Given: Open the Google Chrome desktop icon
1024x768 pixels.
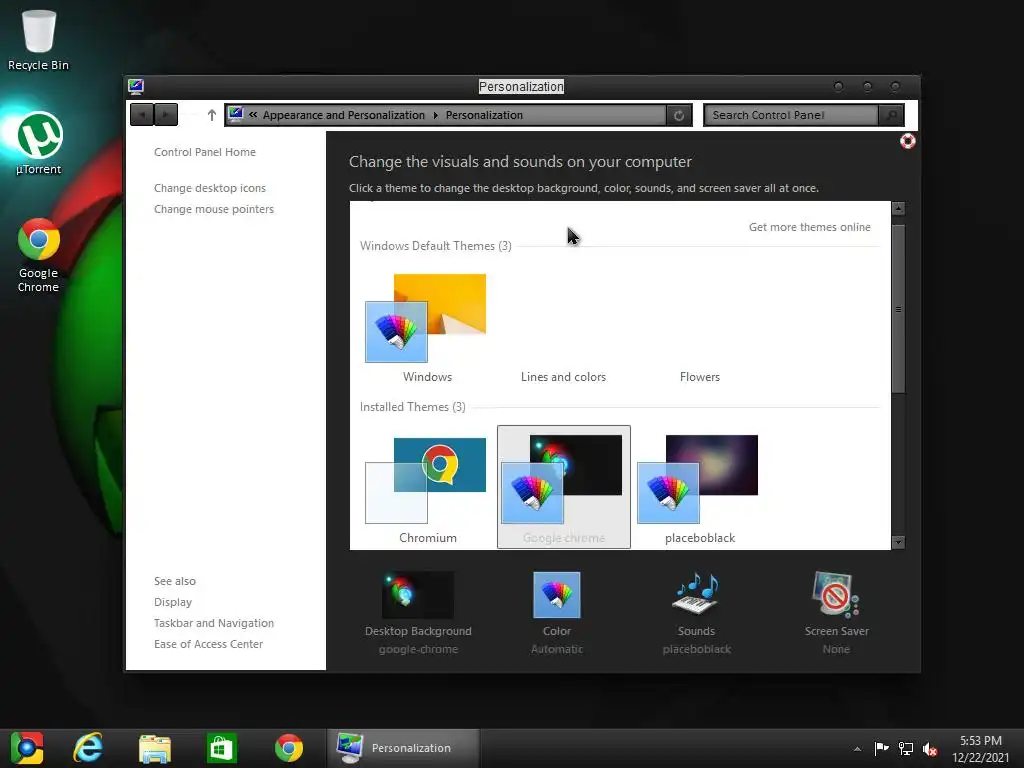Looking at the screenshot, I should click(39, 255).
